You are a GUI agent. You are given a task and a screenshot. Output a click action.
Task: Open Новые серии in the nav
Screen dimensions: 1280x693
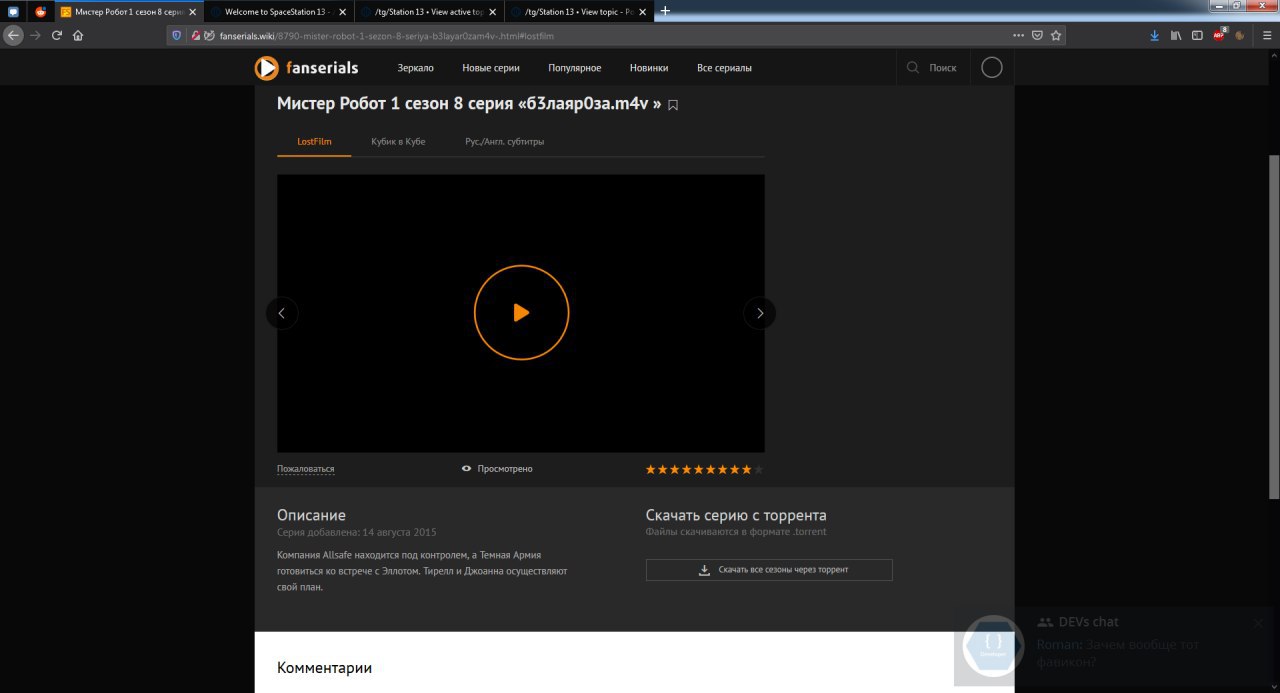pos(491,68)
